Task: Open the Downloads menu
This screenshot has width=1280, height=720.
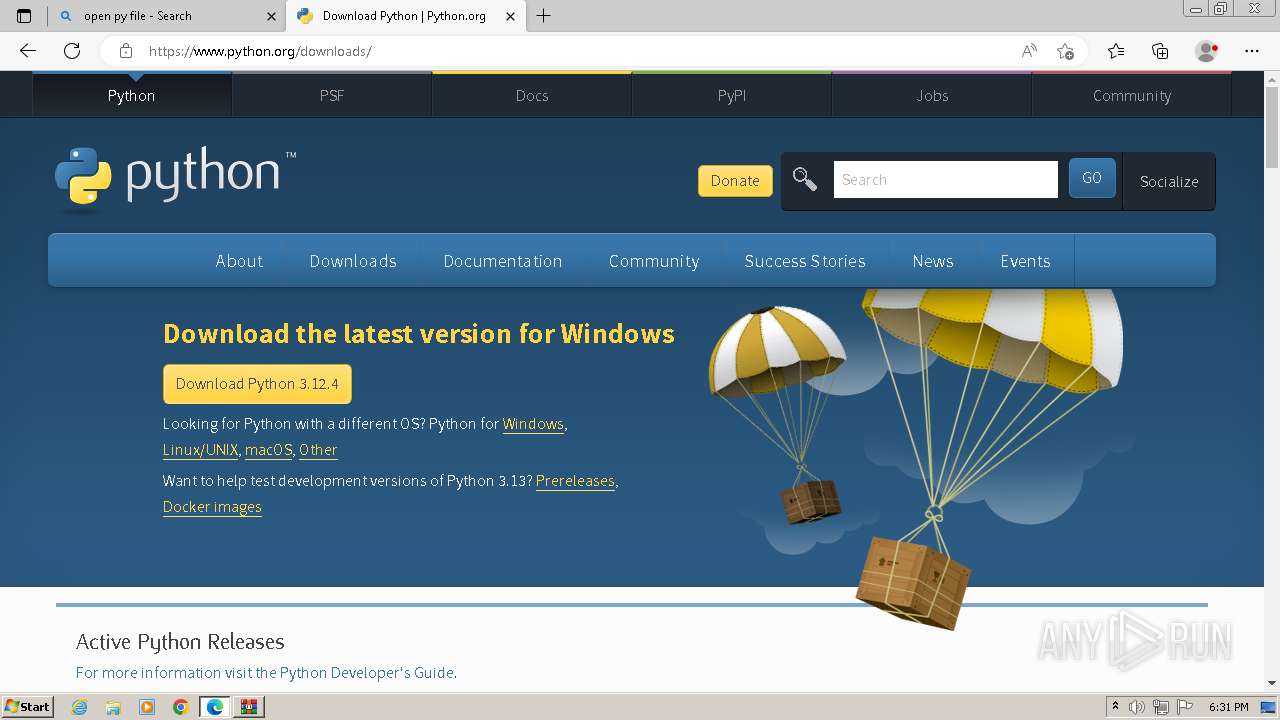Action: pos(353,261)
